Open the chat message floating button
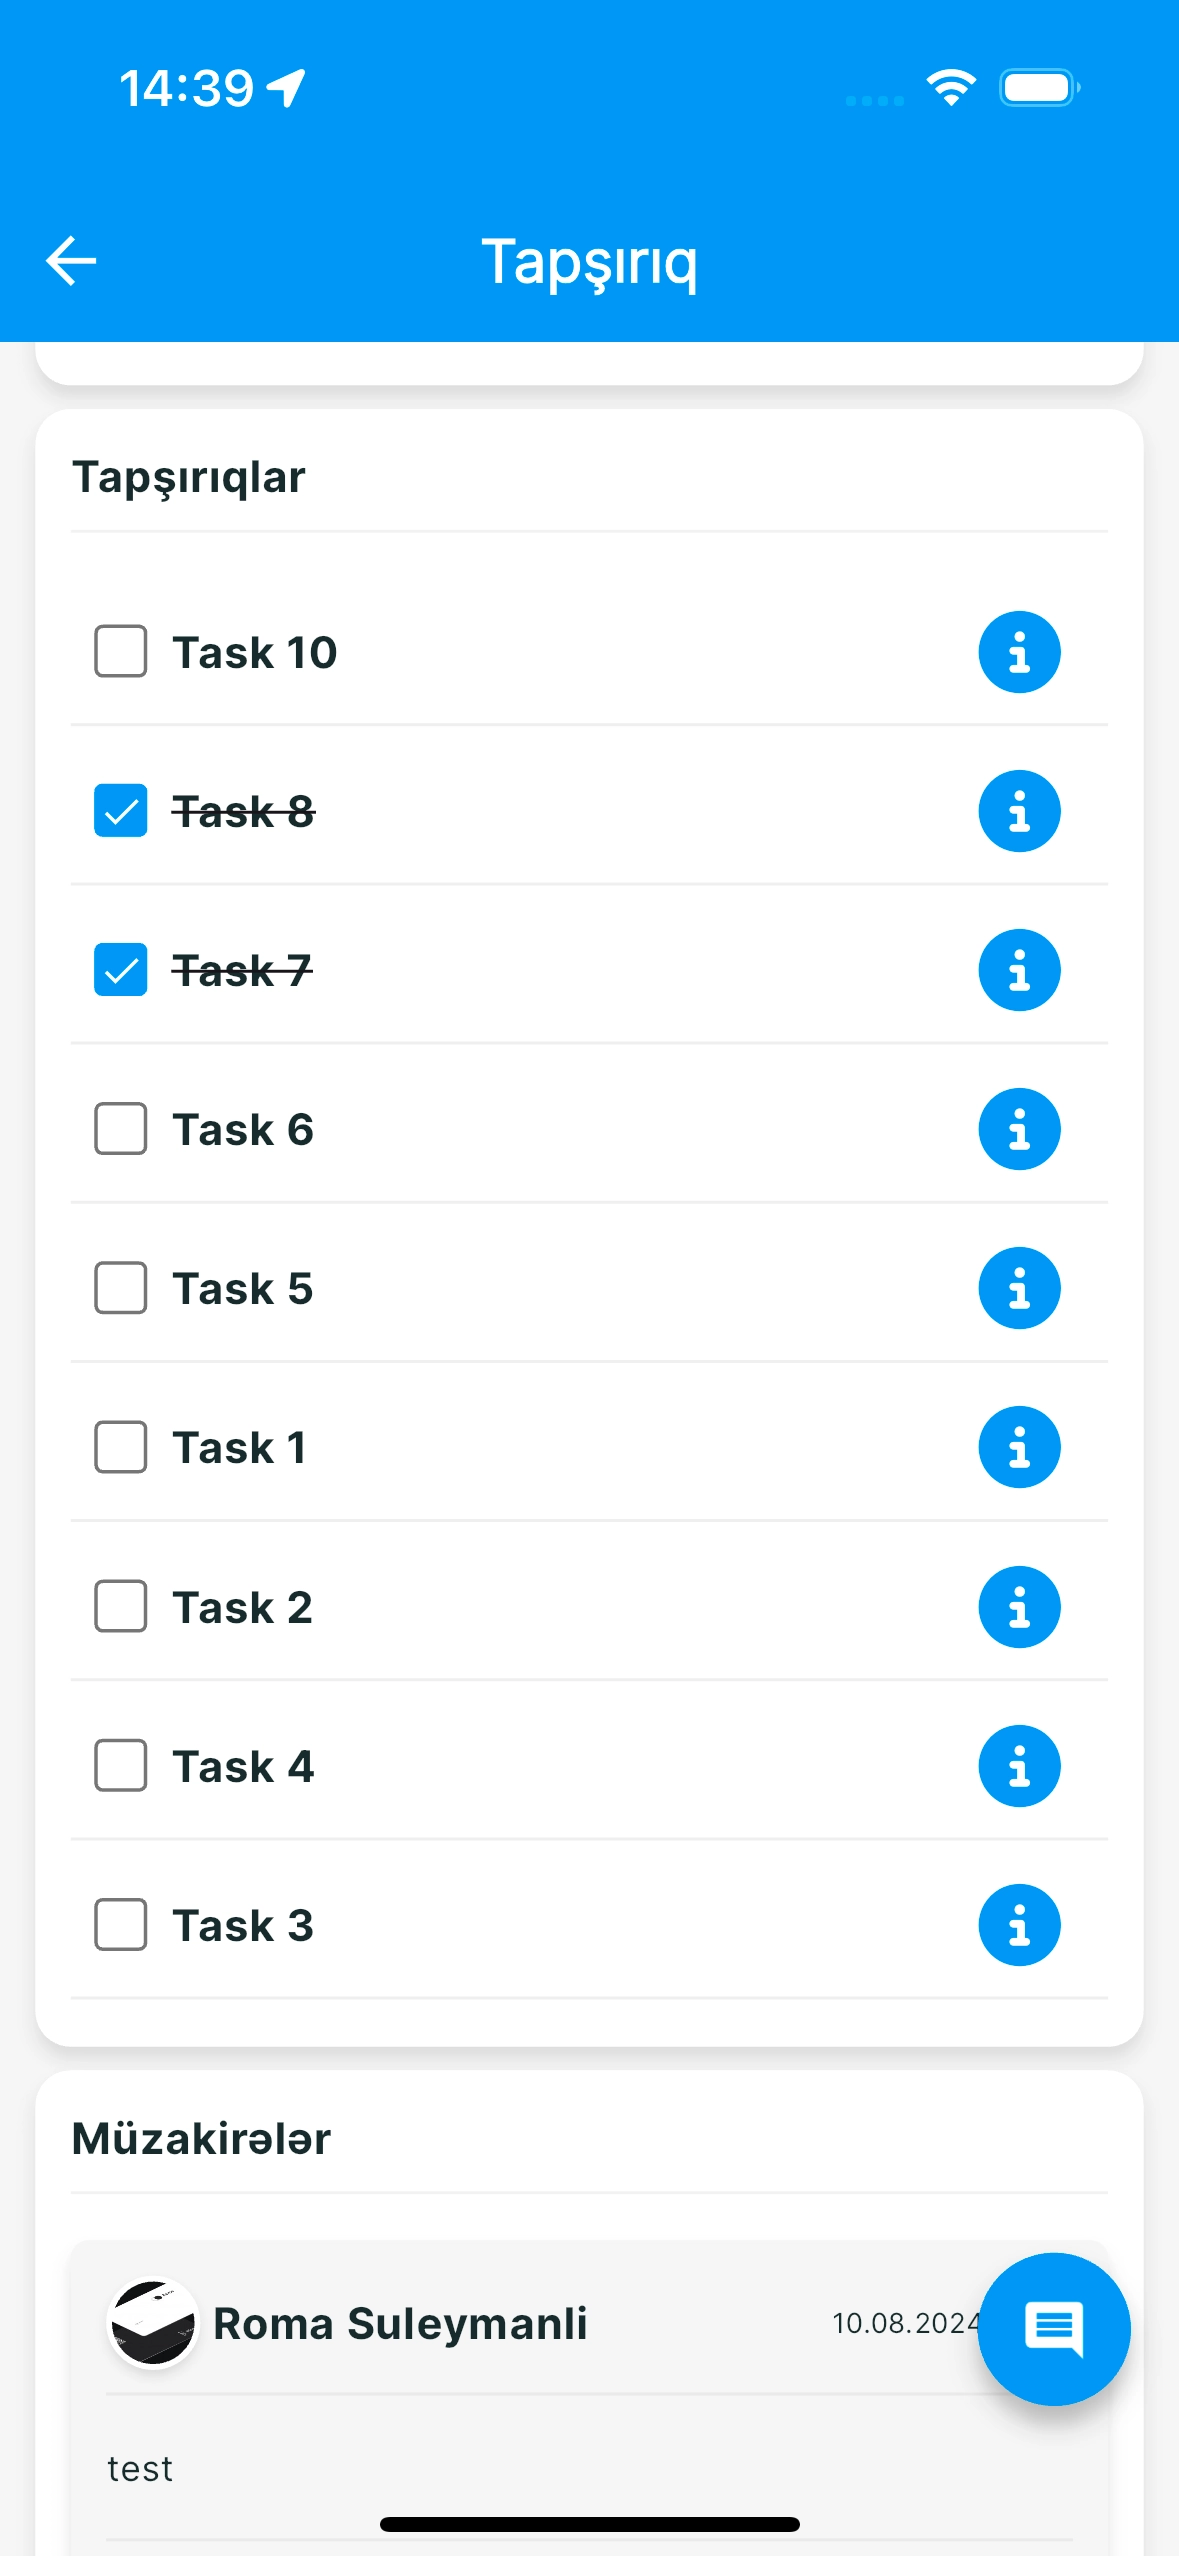Image resolution: width=1179 pixels, height=2556 pixels. coord(1054,2329)
